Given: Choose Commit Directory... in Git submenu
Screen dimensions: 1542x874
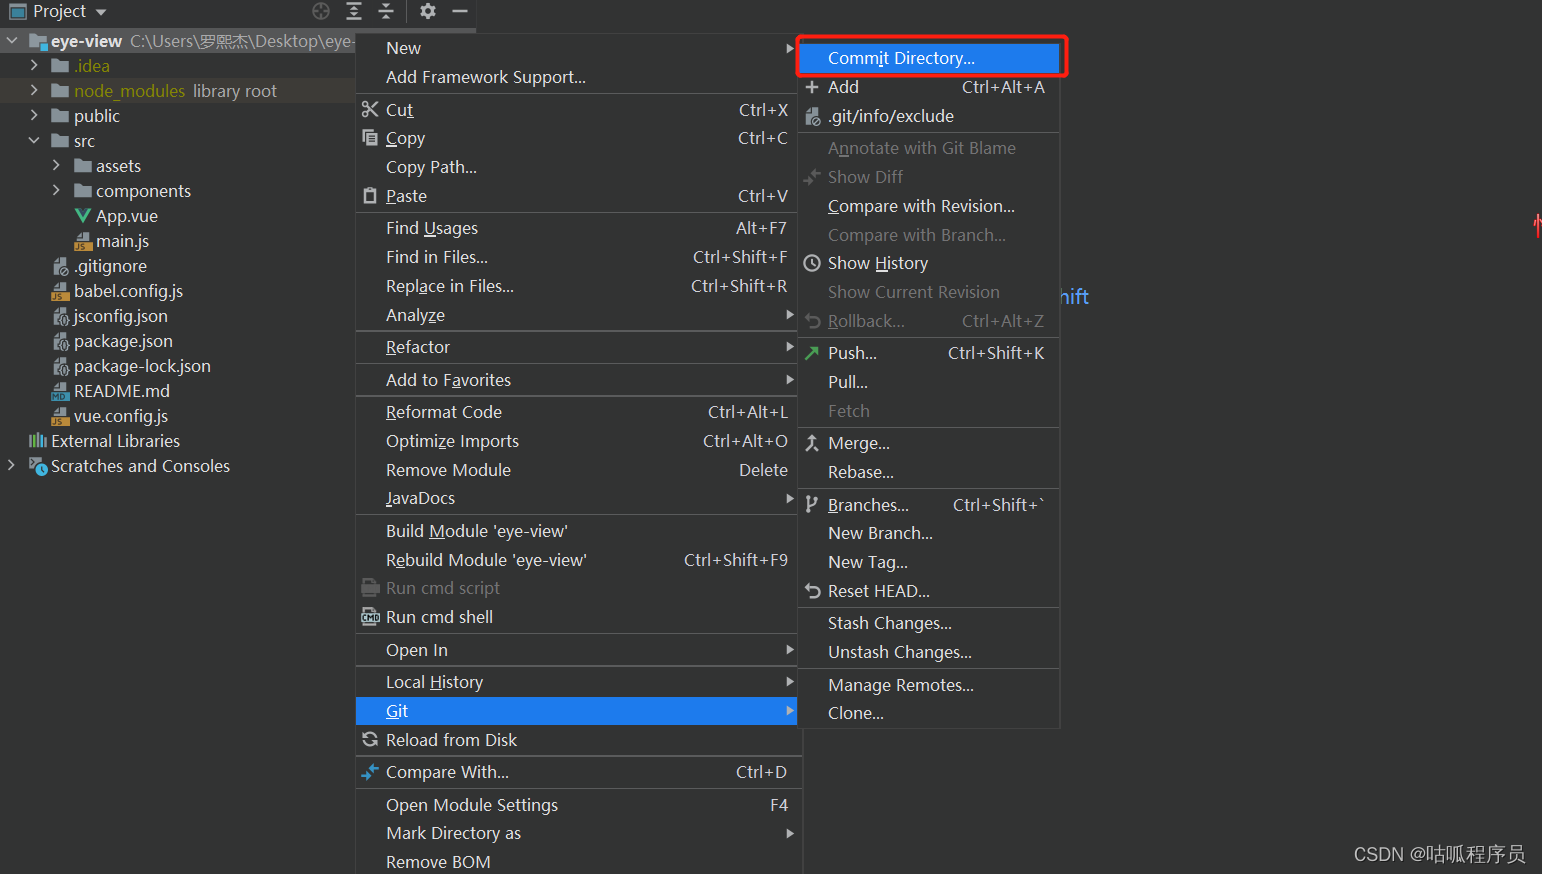Looking at the screenshot, I should coord(929,58).
